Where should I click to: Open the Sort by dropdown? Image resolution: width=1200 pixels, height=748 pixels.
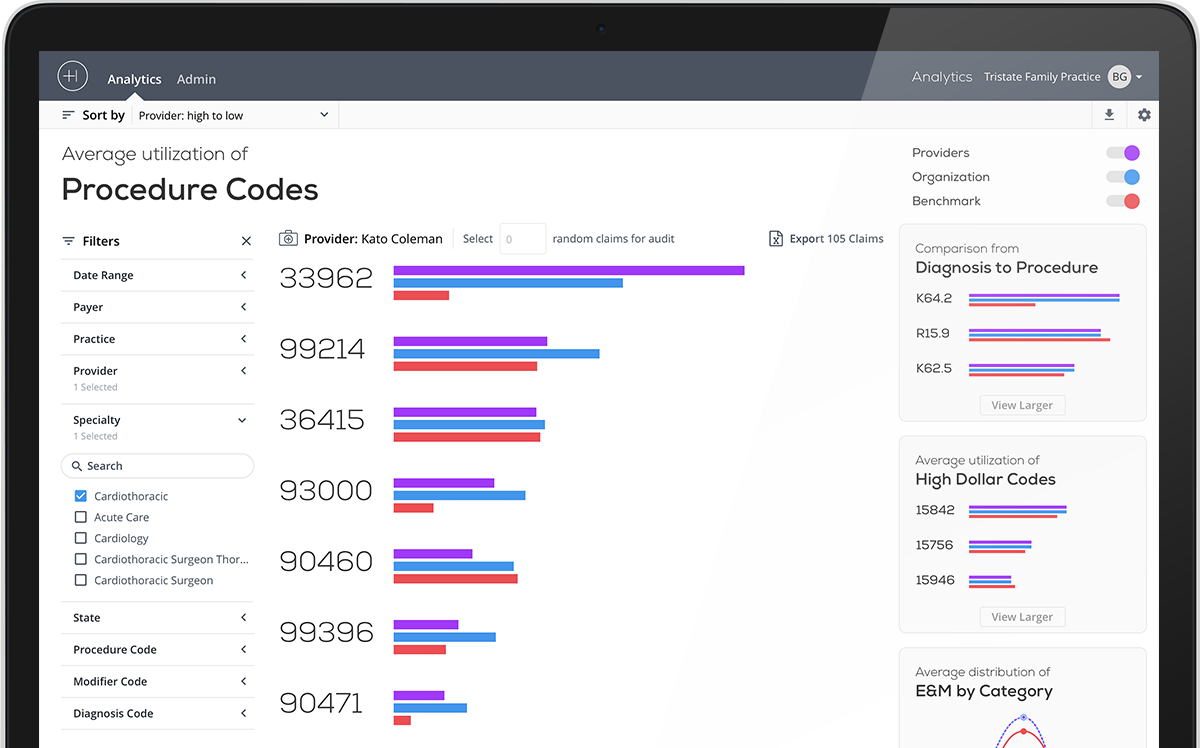[233, 115]
